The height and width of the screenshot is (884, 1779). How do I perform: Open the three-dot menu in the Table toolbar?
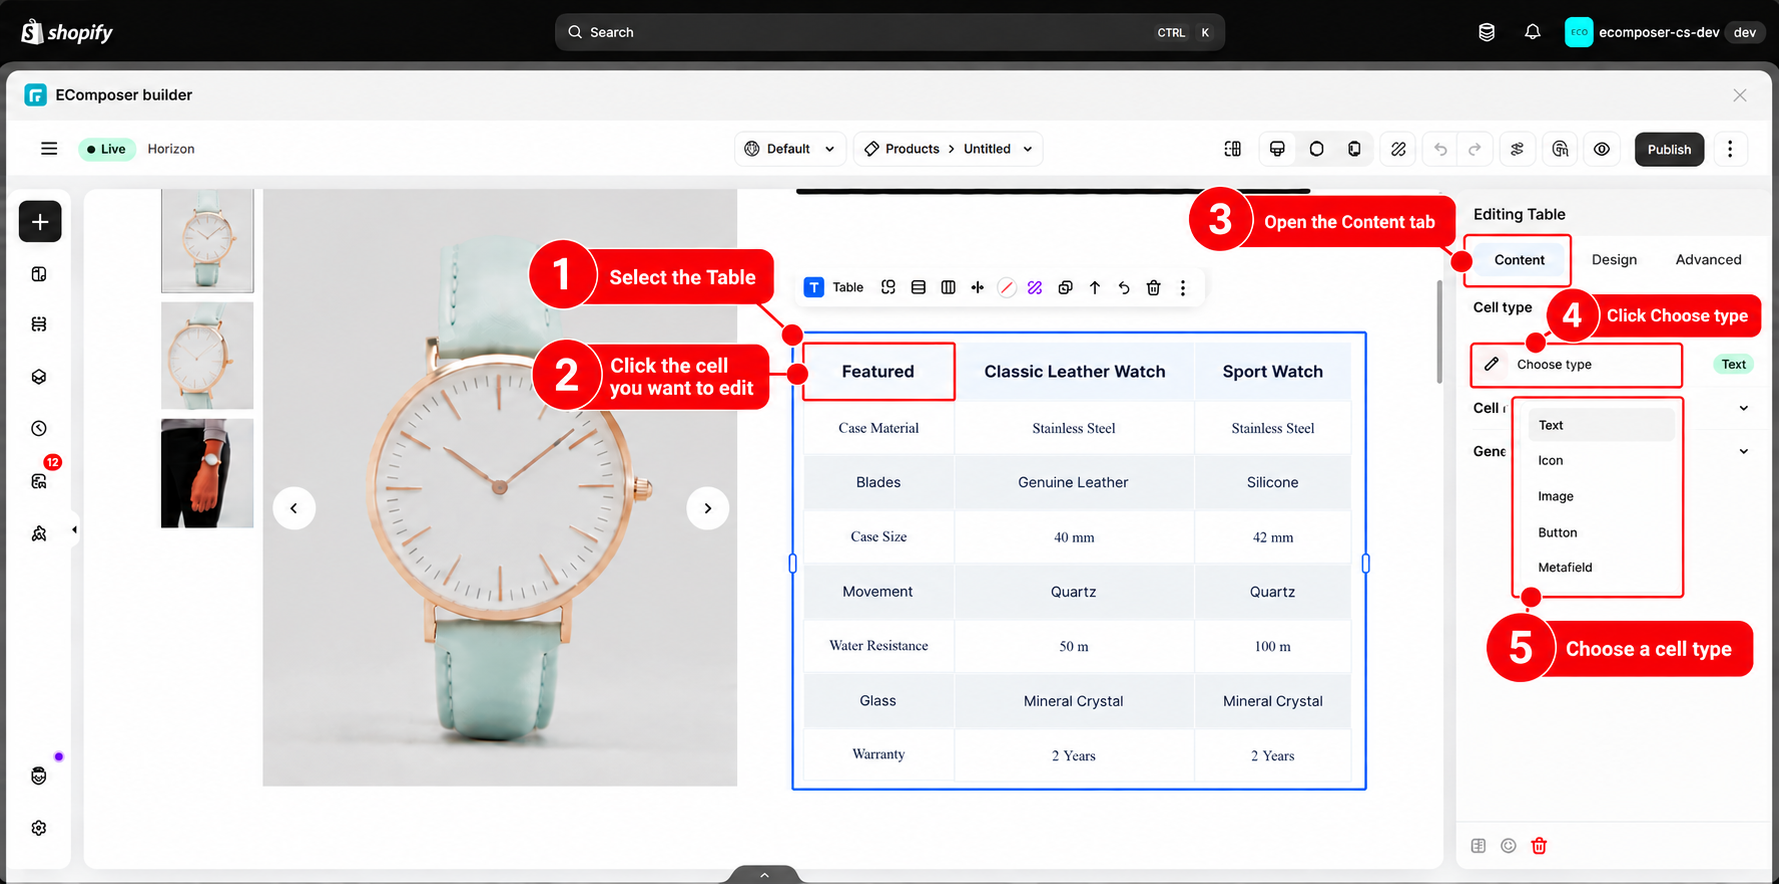1183,288
